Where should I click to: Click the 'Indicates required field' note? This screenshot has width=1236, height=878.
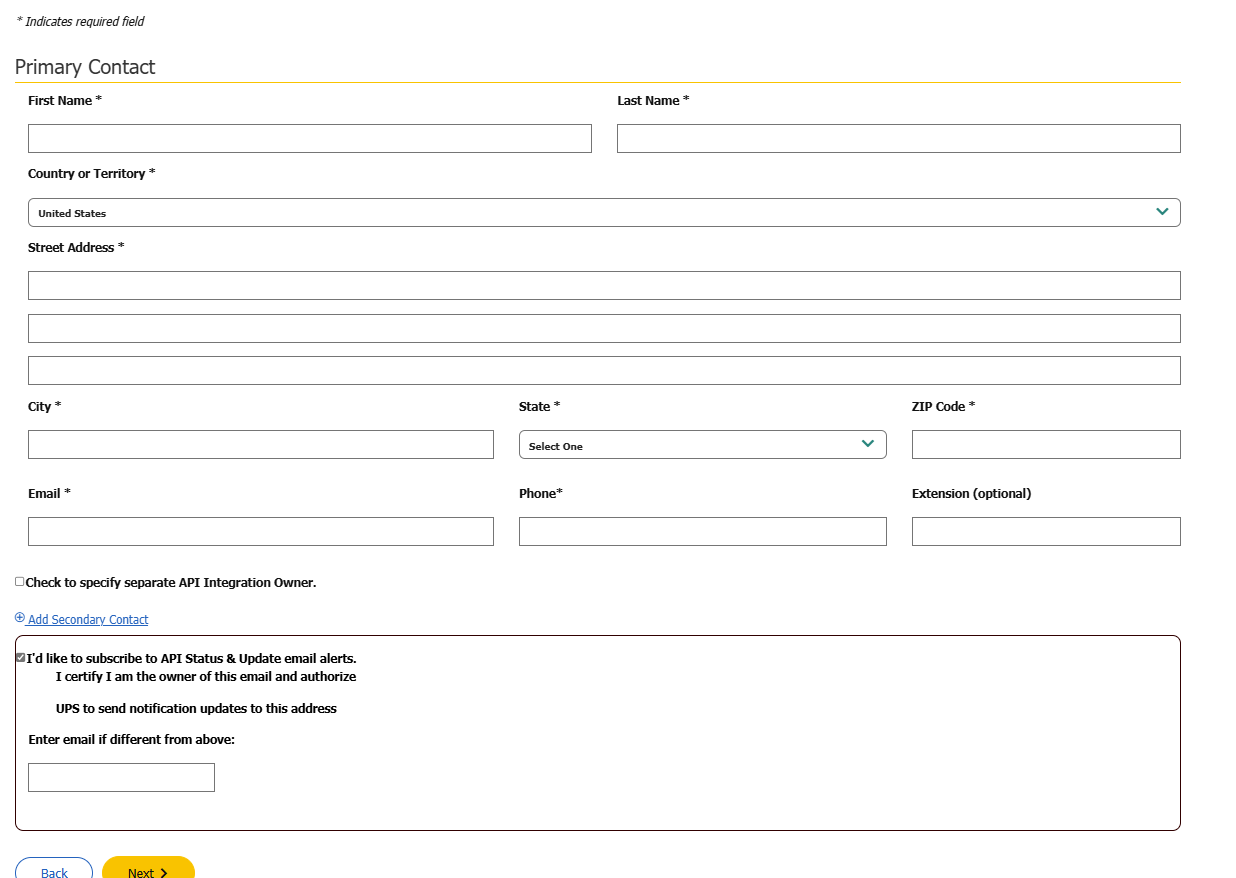click(x=81, y=21)
